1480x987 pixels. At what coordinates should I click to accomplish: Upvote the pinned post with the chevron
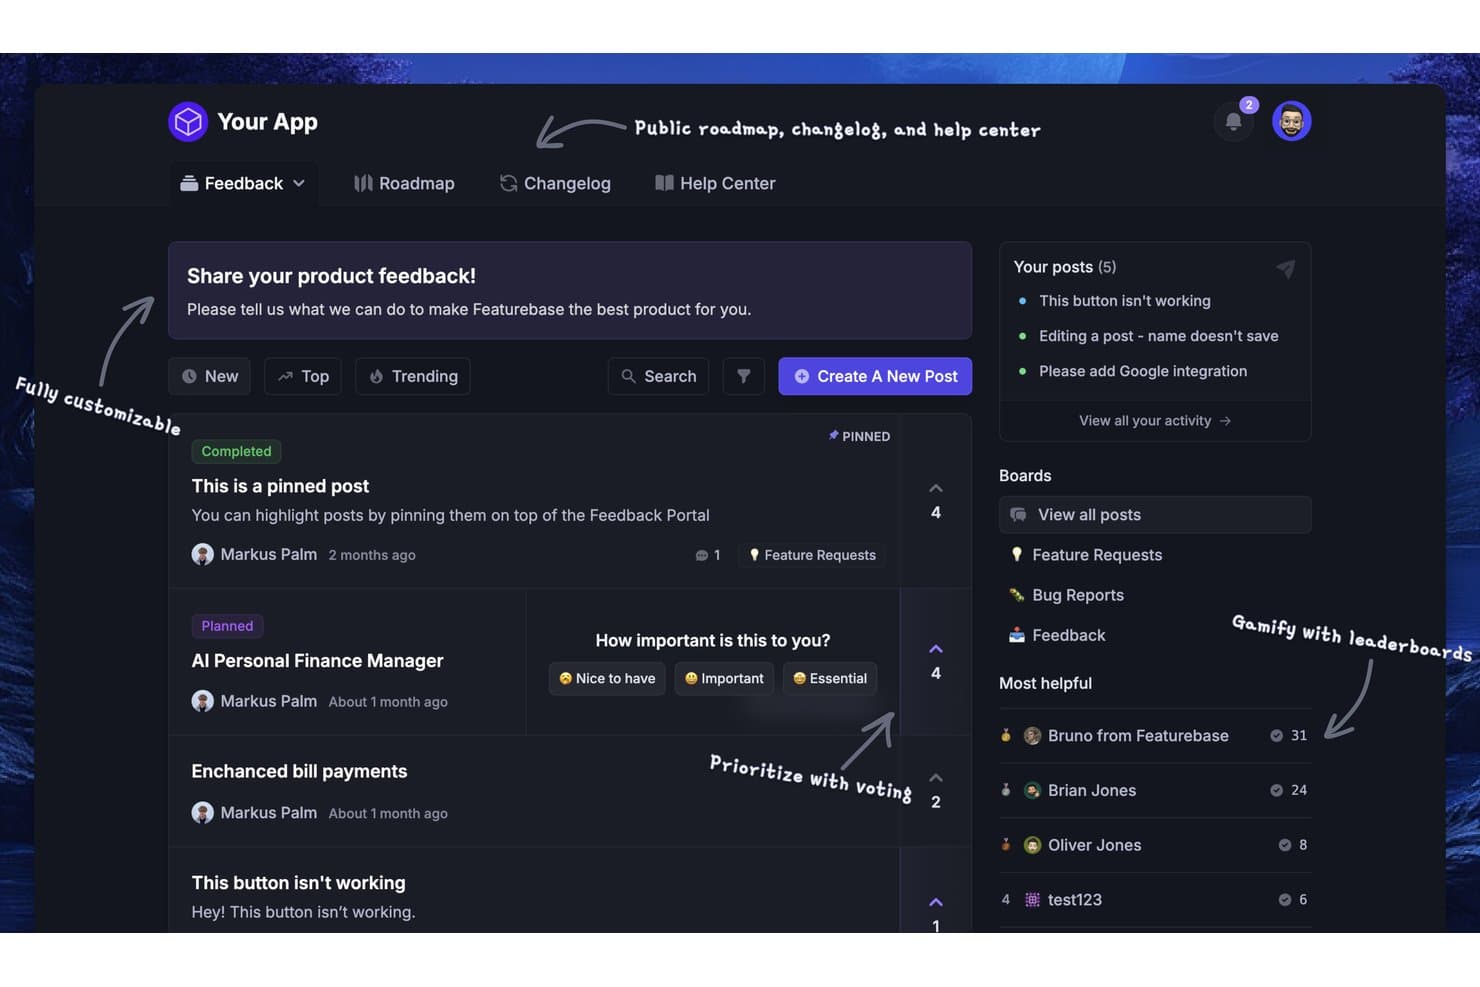(936, 488)
